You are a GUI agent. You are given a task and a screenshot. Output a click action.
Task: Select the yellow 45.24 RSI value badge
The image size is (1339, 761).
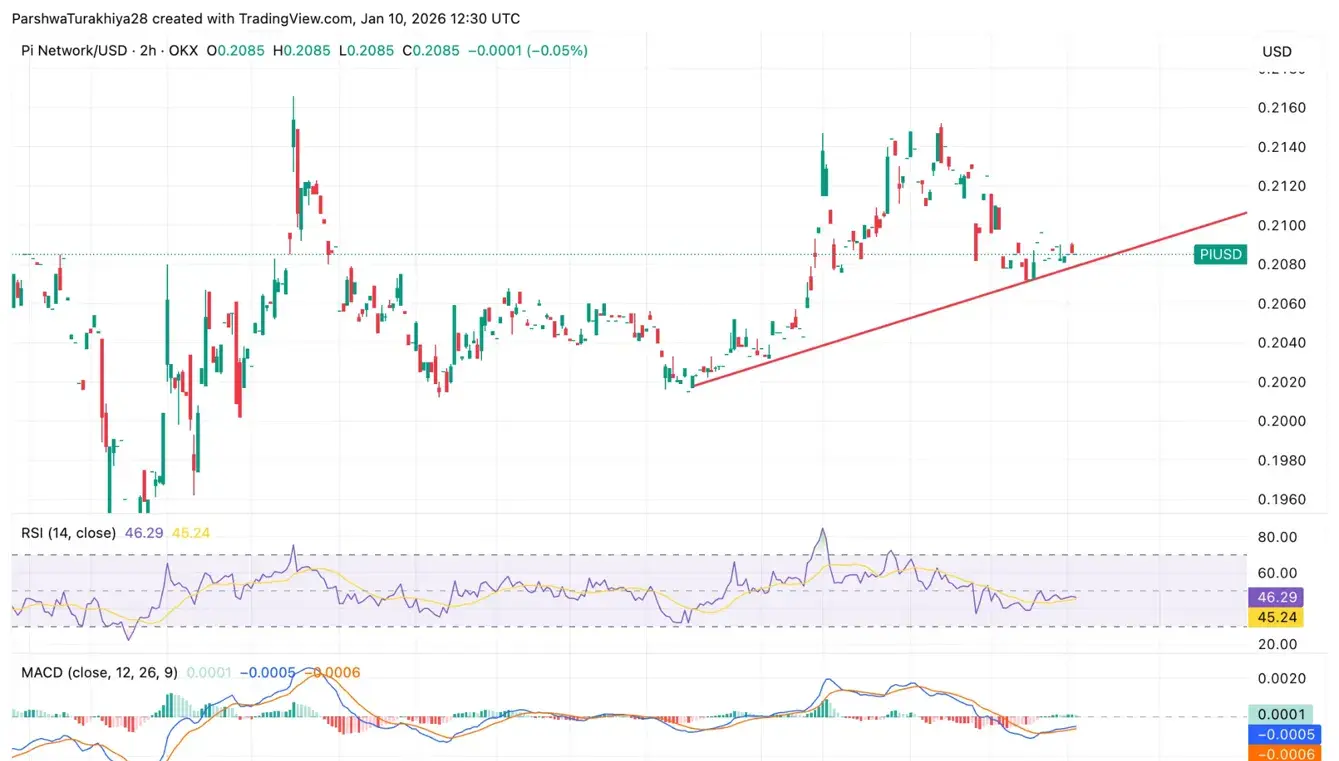pos(1278,617)
